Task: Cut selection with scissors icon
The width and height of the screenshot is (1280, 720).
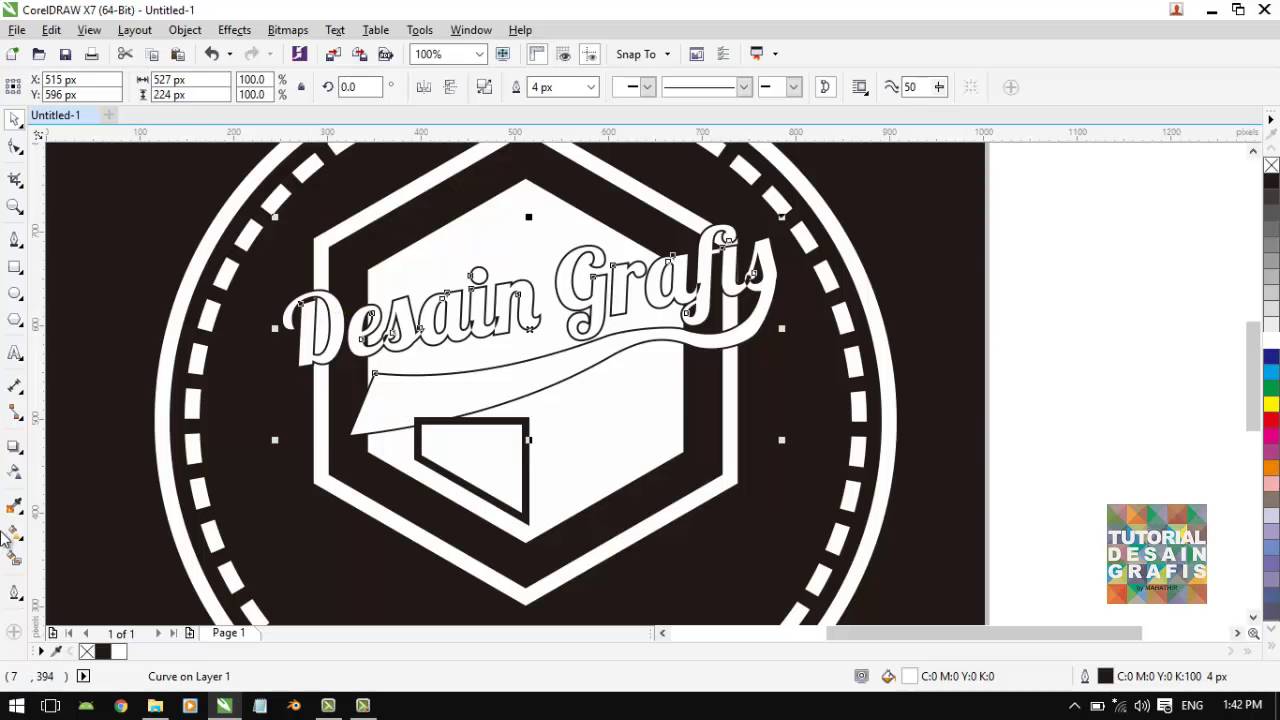Action: coord(125,54)
